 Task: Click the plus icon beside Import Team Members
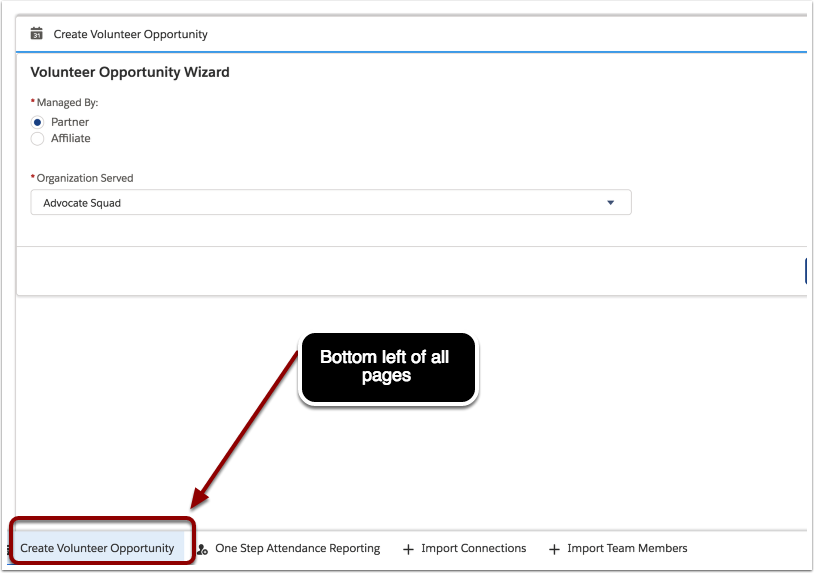click(x=554, y=549)
